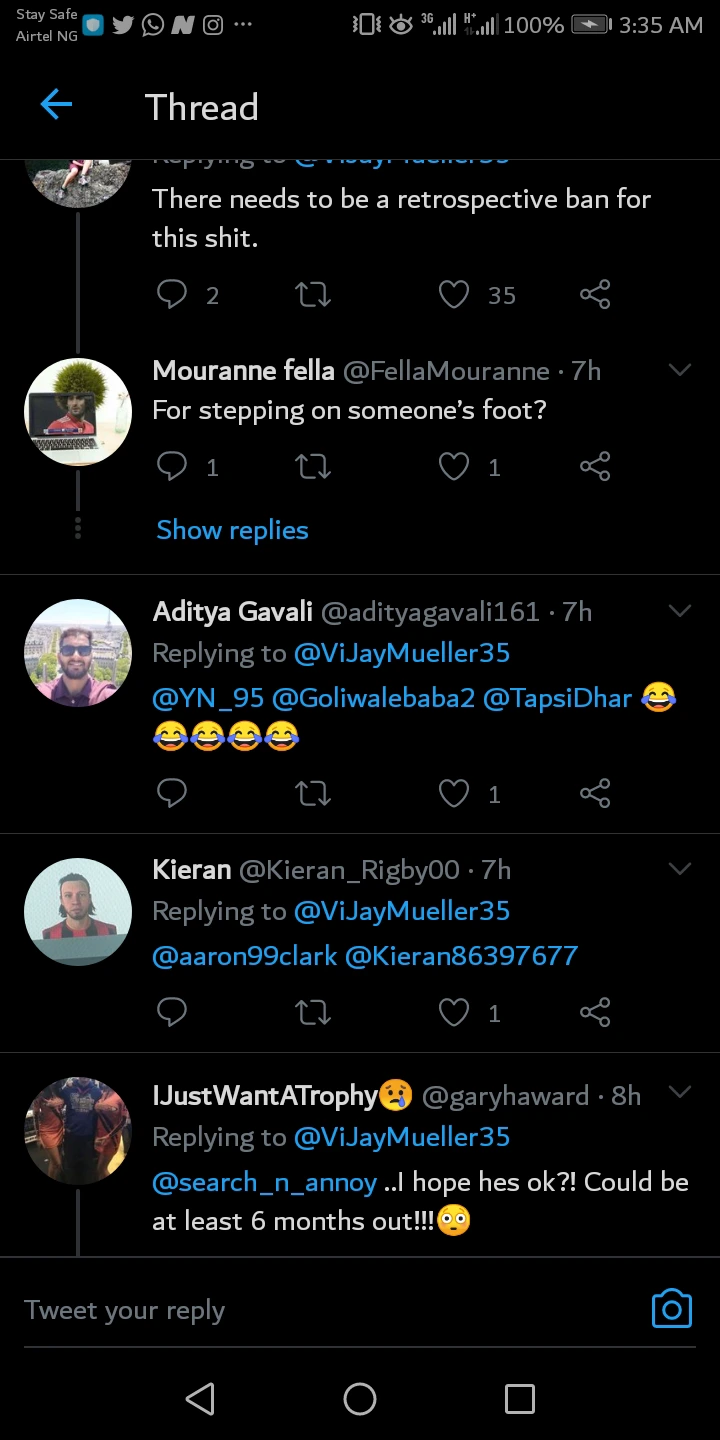The image size is (720, 1440).
Task: Reply to Mouranne fella's tweet
Action: pos(173,466)
